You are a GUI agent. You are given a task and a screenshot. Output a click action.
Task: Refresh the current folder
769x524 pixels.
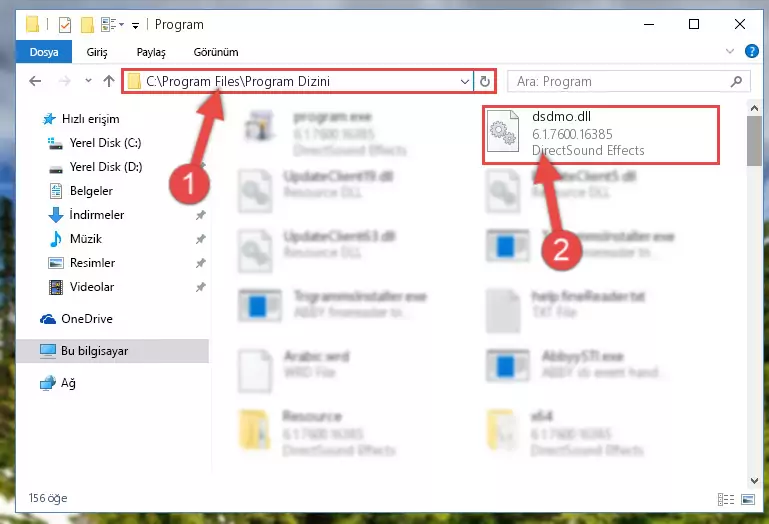(x=485, y=81)
